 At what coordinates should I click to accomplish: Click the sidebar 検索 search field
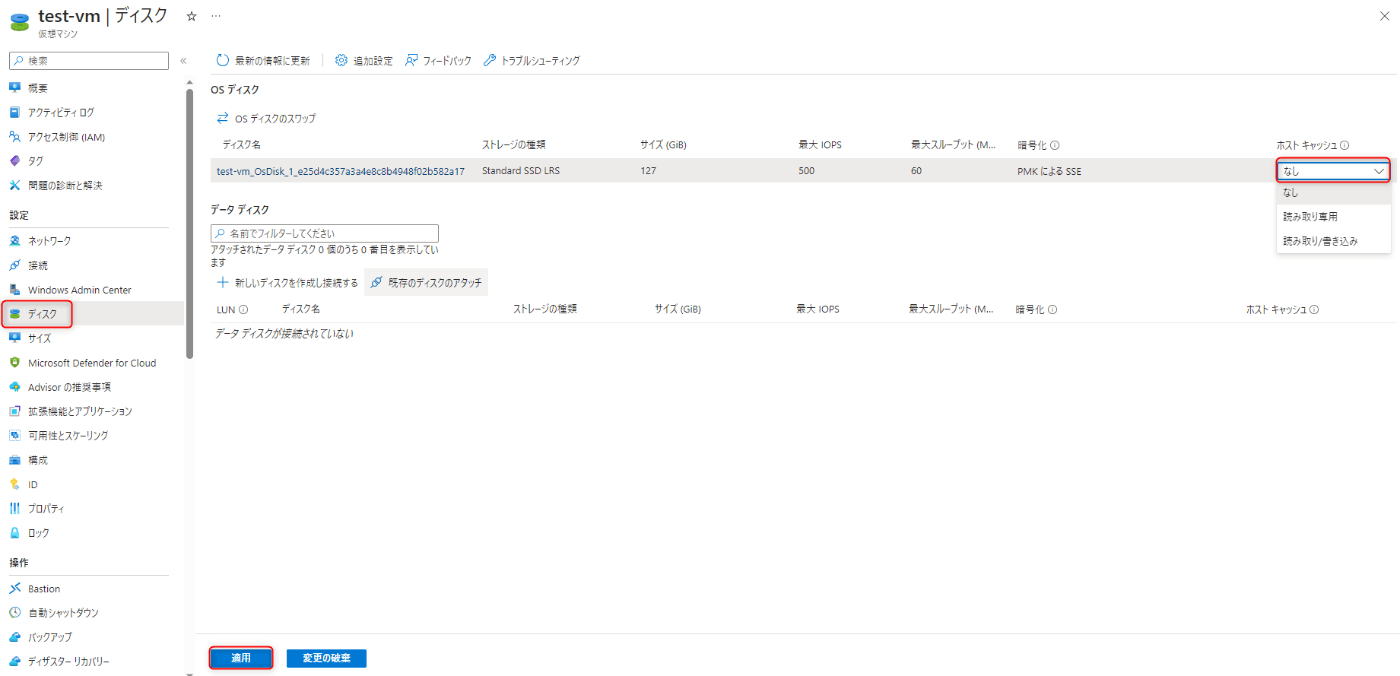[89, 61]
